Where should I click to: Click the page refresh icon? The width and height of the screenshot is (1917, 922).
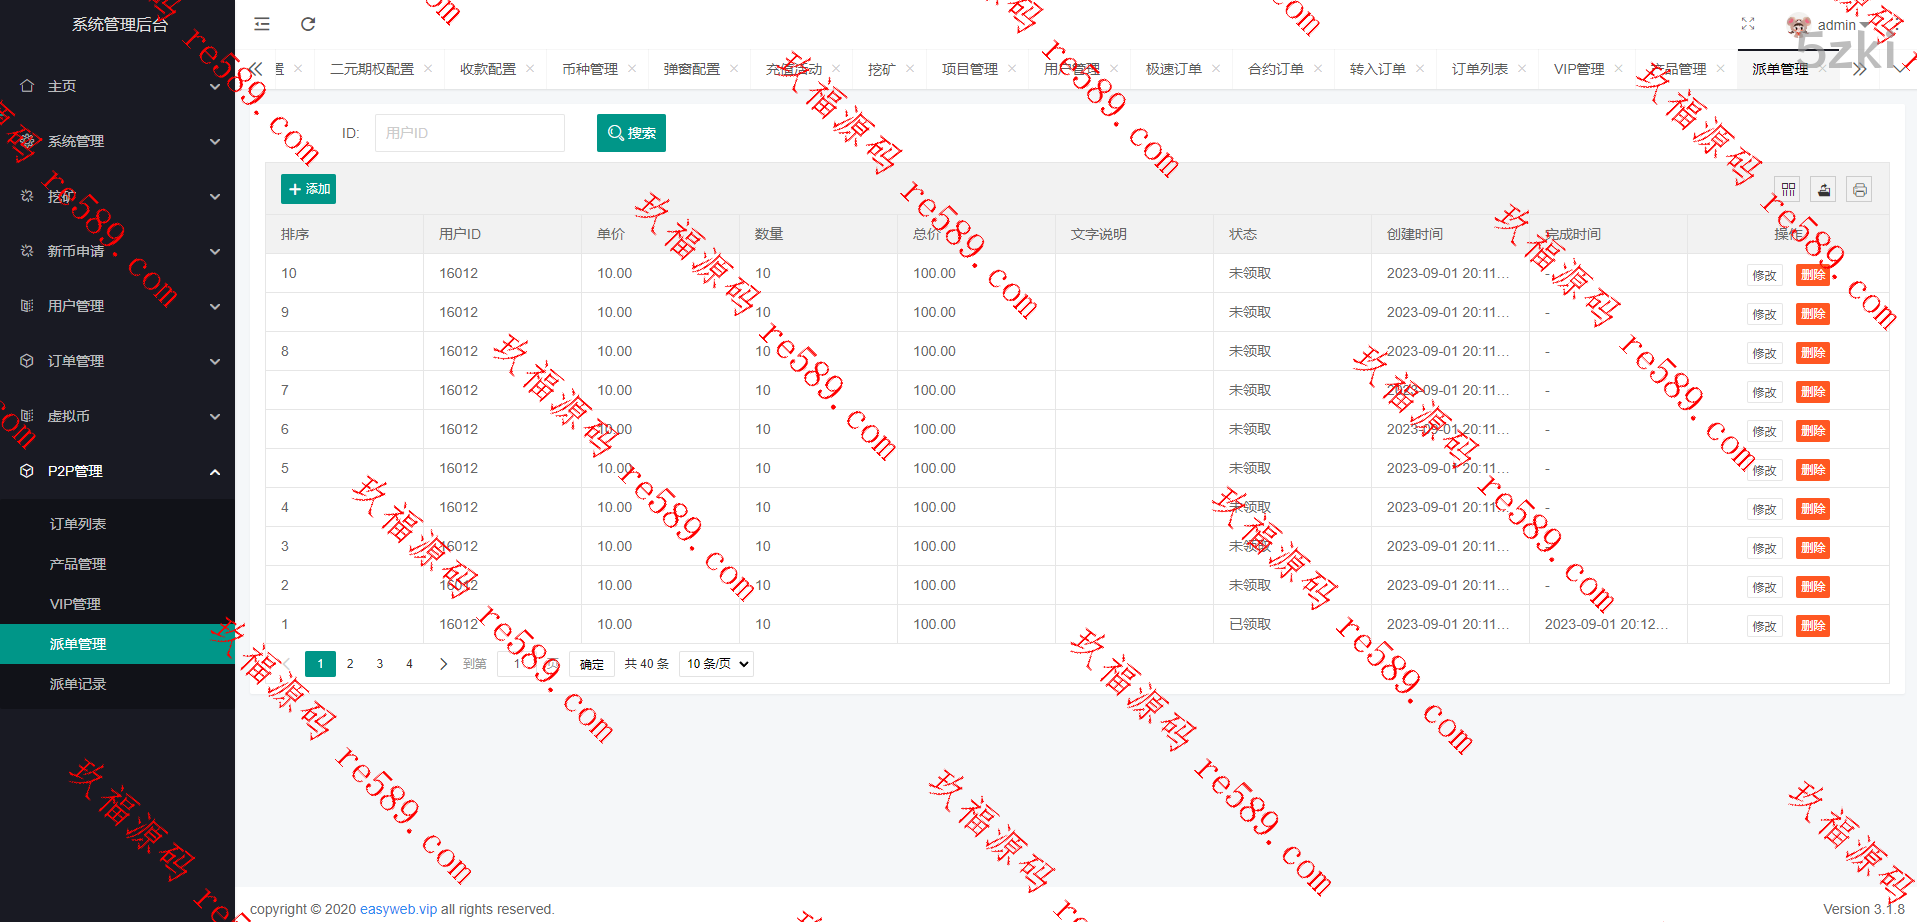tap(308, 24)
